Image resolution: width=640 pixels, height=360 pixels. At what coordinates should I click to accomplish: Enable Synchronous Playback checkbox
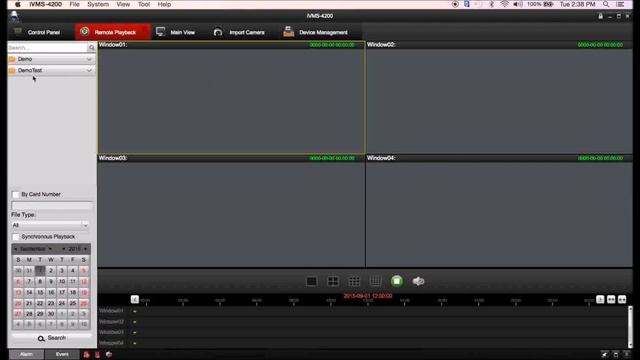pyautogui.click(x=16, y=237)
